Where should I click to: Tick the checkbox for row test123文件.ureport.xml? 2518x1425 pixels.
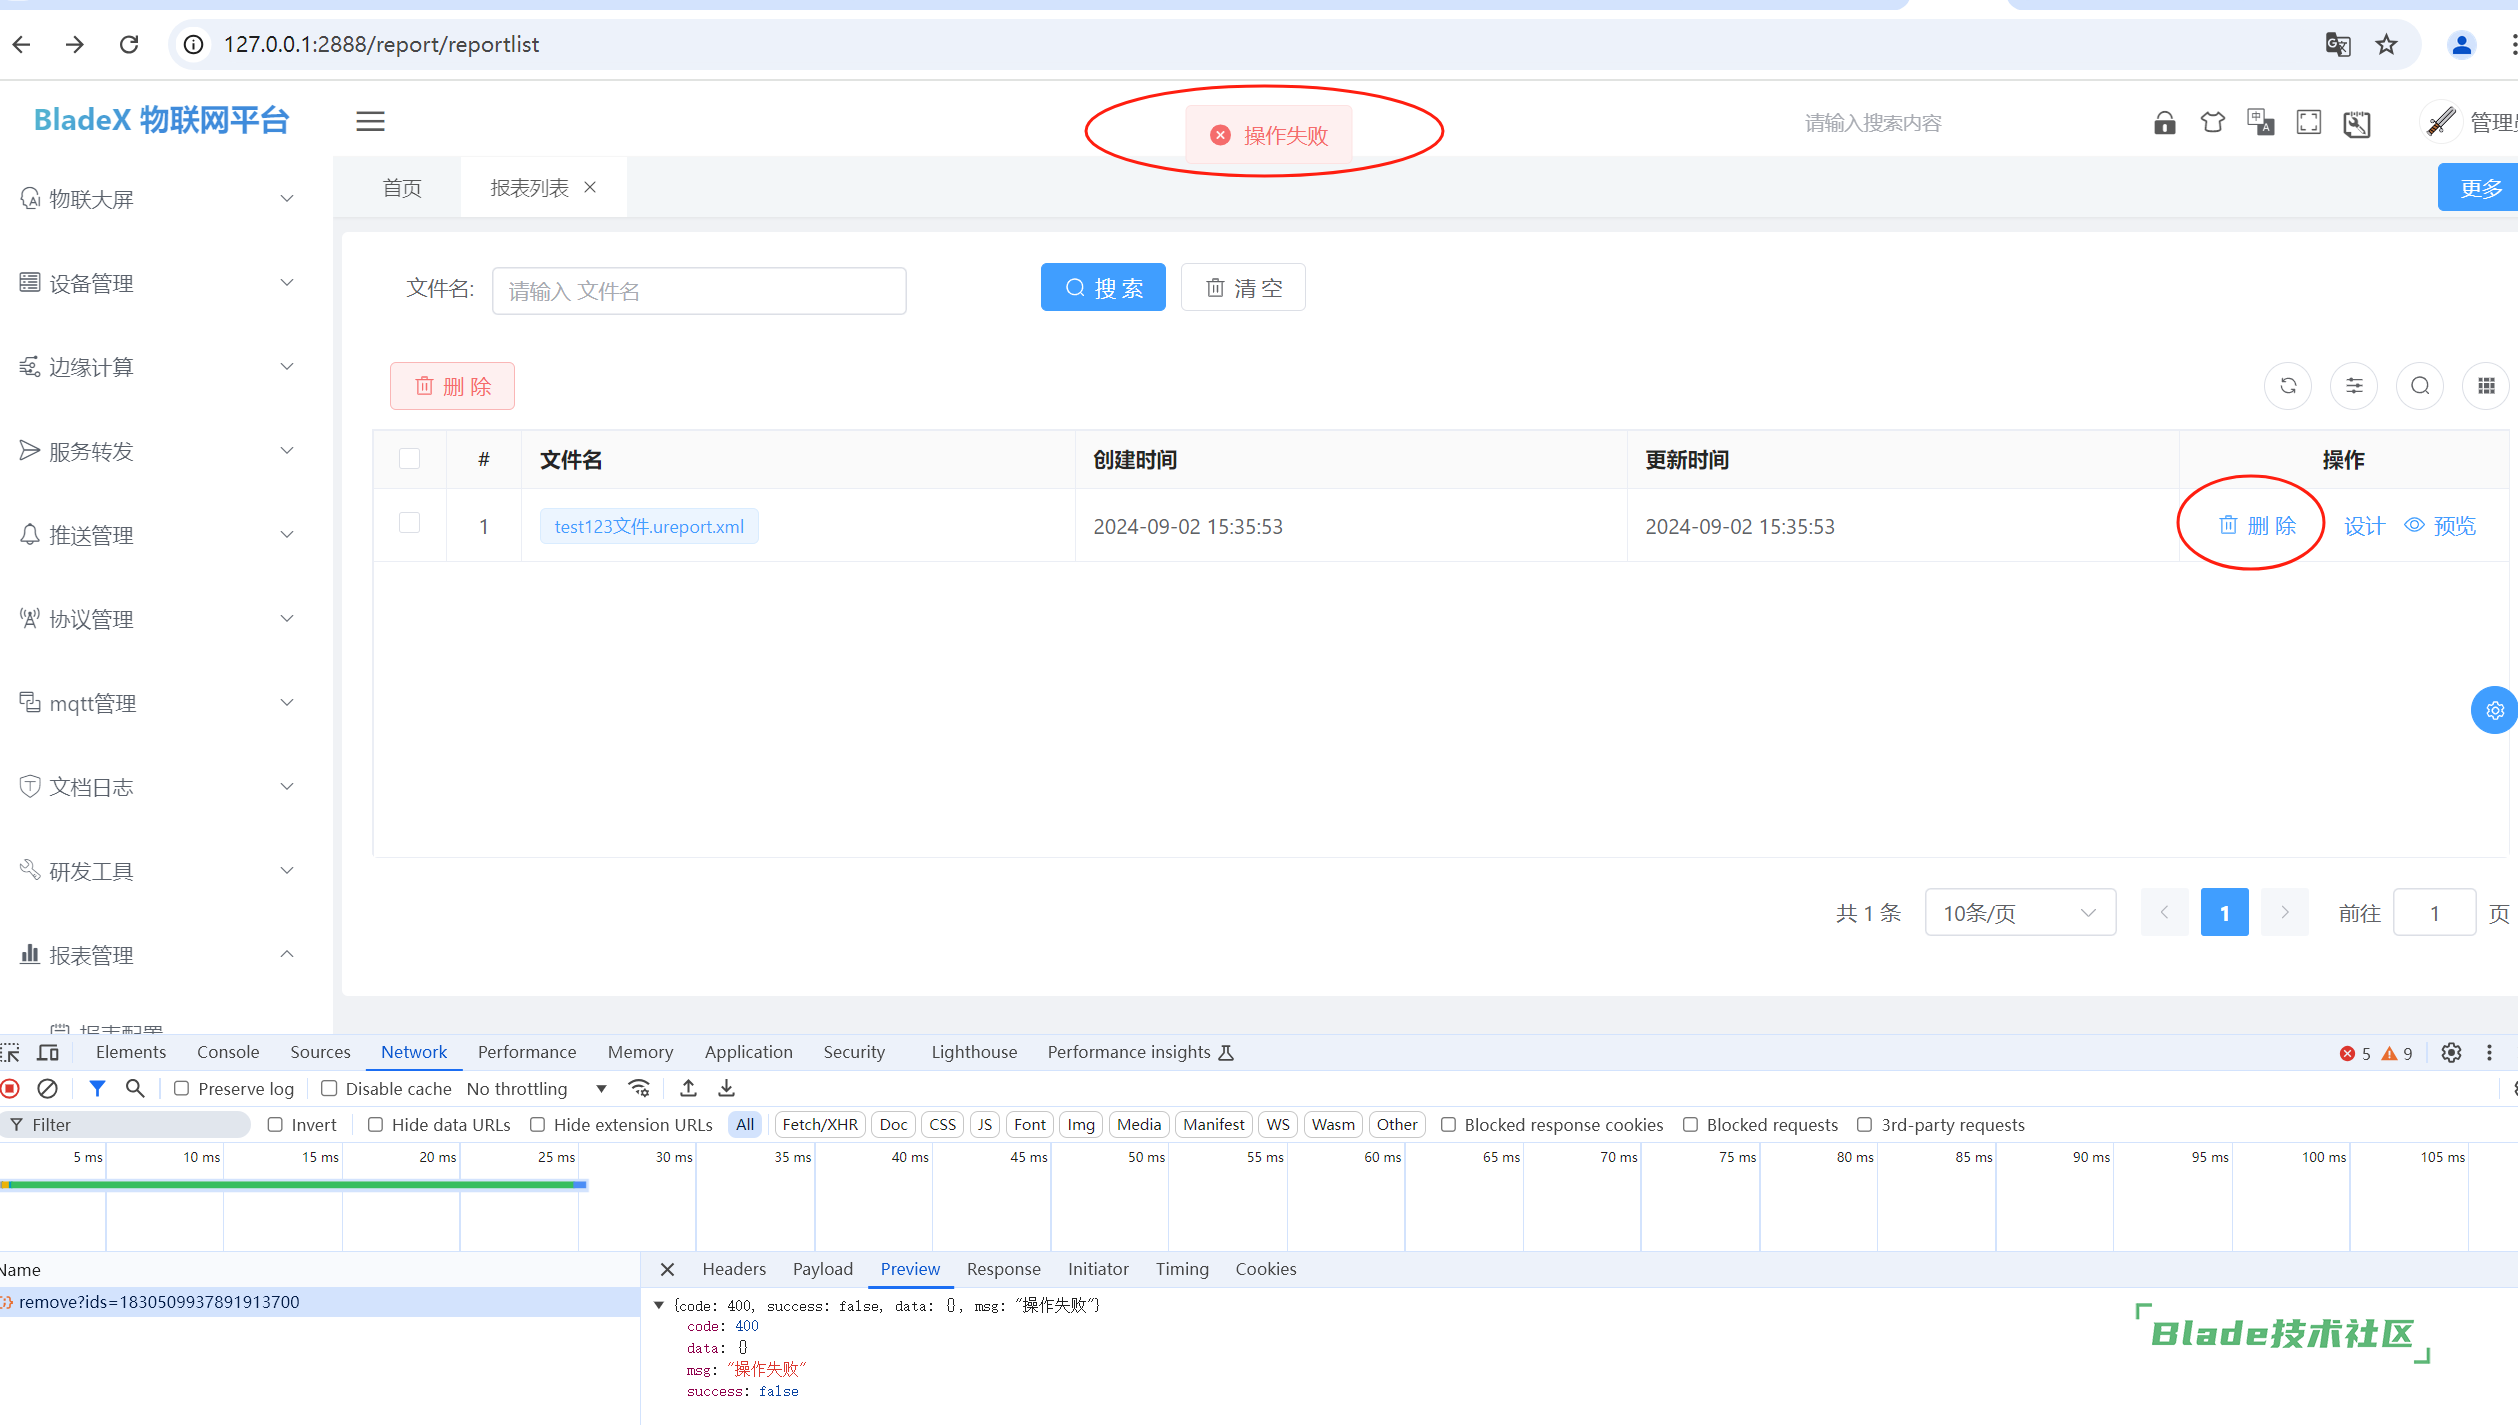[x=409, y=523]
